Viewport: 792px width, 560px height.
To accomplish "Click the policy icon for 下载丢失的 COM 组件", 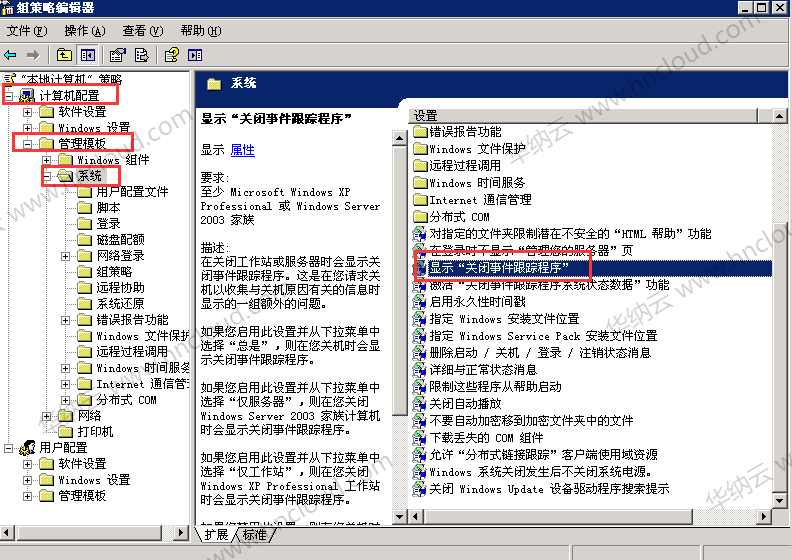I will click(419, 437).
